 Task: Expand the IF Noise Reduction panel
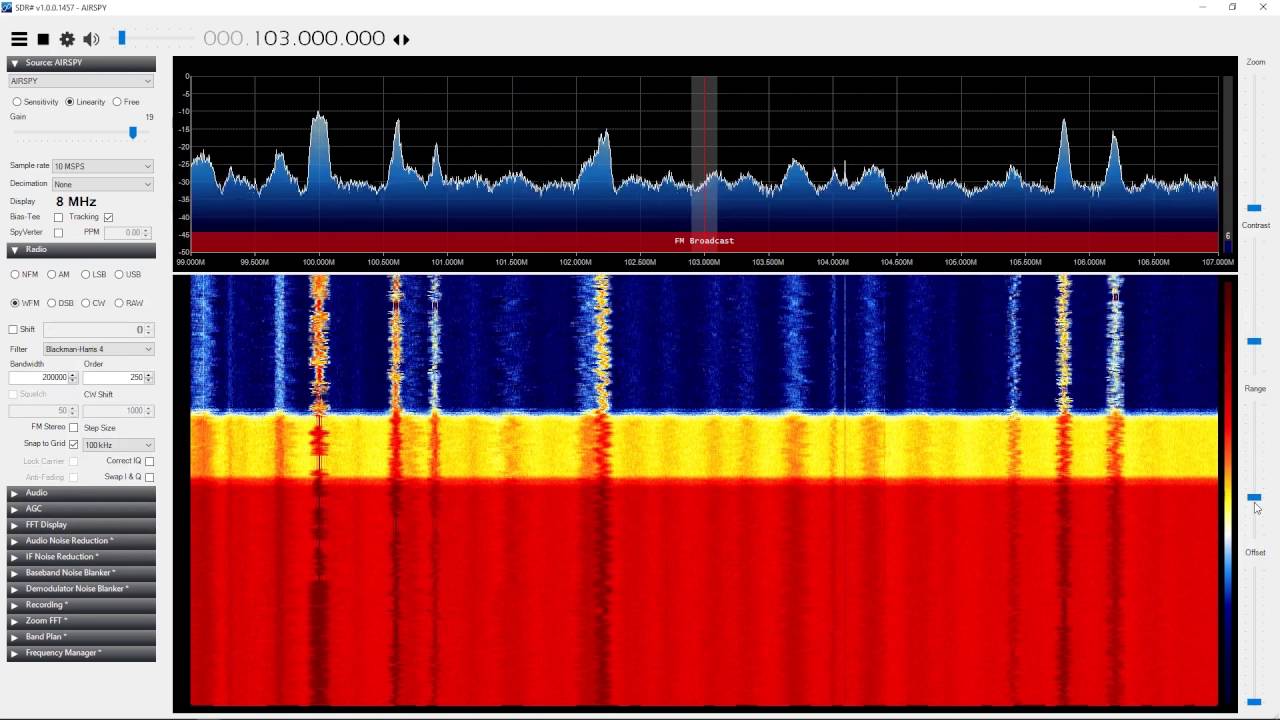tap(81, 557)
